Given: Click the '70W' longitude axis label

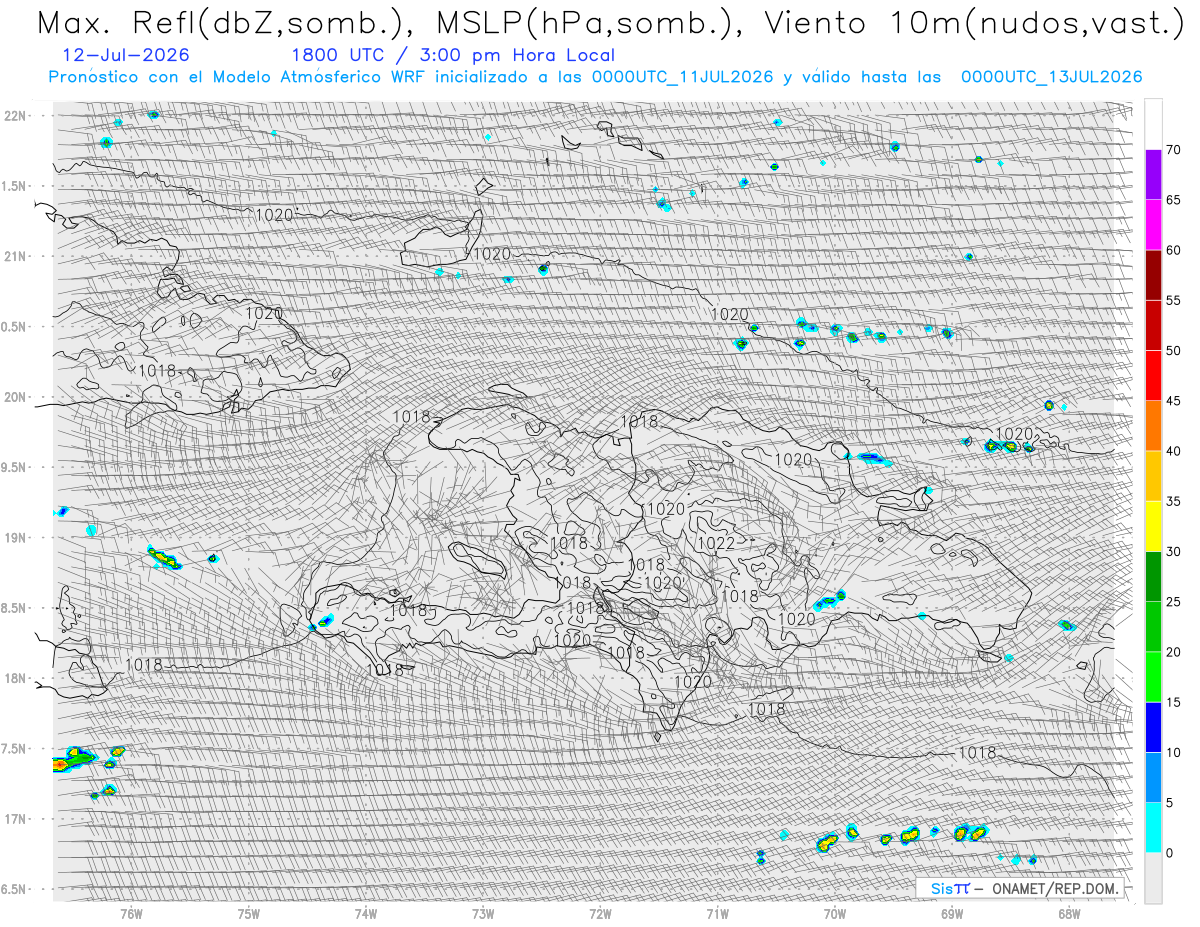Looking at the screenshot, I should click(x=835, y=913).
